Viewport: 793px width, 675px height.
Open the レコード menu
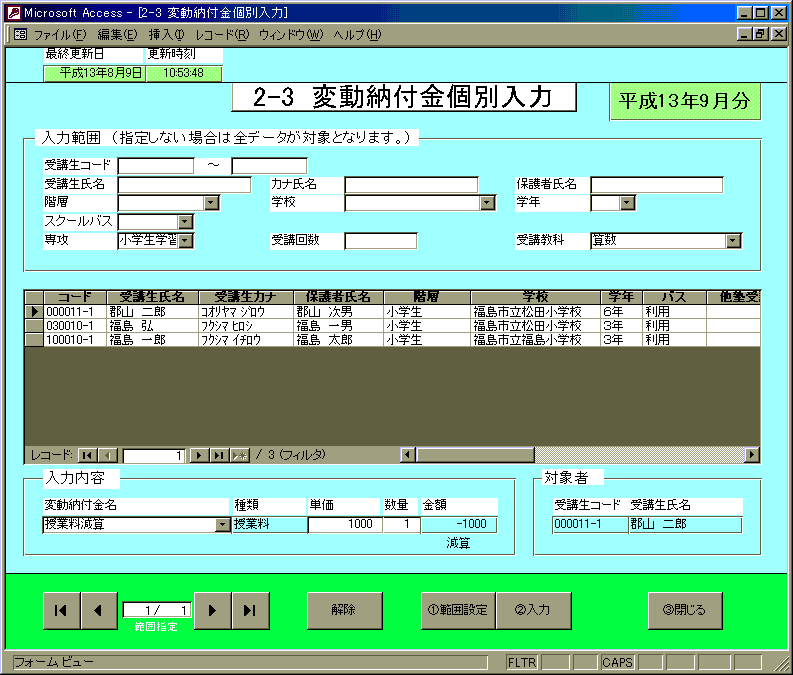pos(222,34)
